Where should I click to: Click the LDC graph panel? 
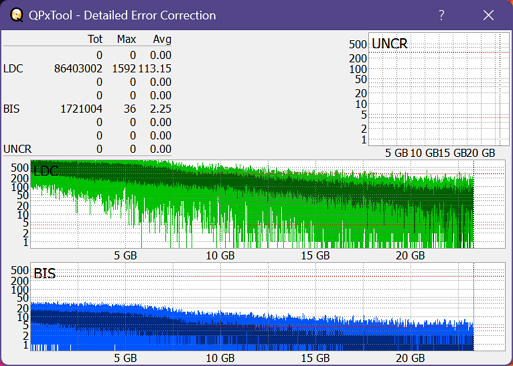click(267, 204)
